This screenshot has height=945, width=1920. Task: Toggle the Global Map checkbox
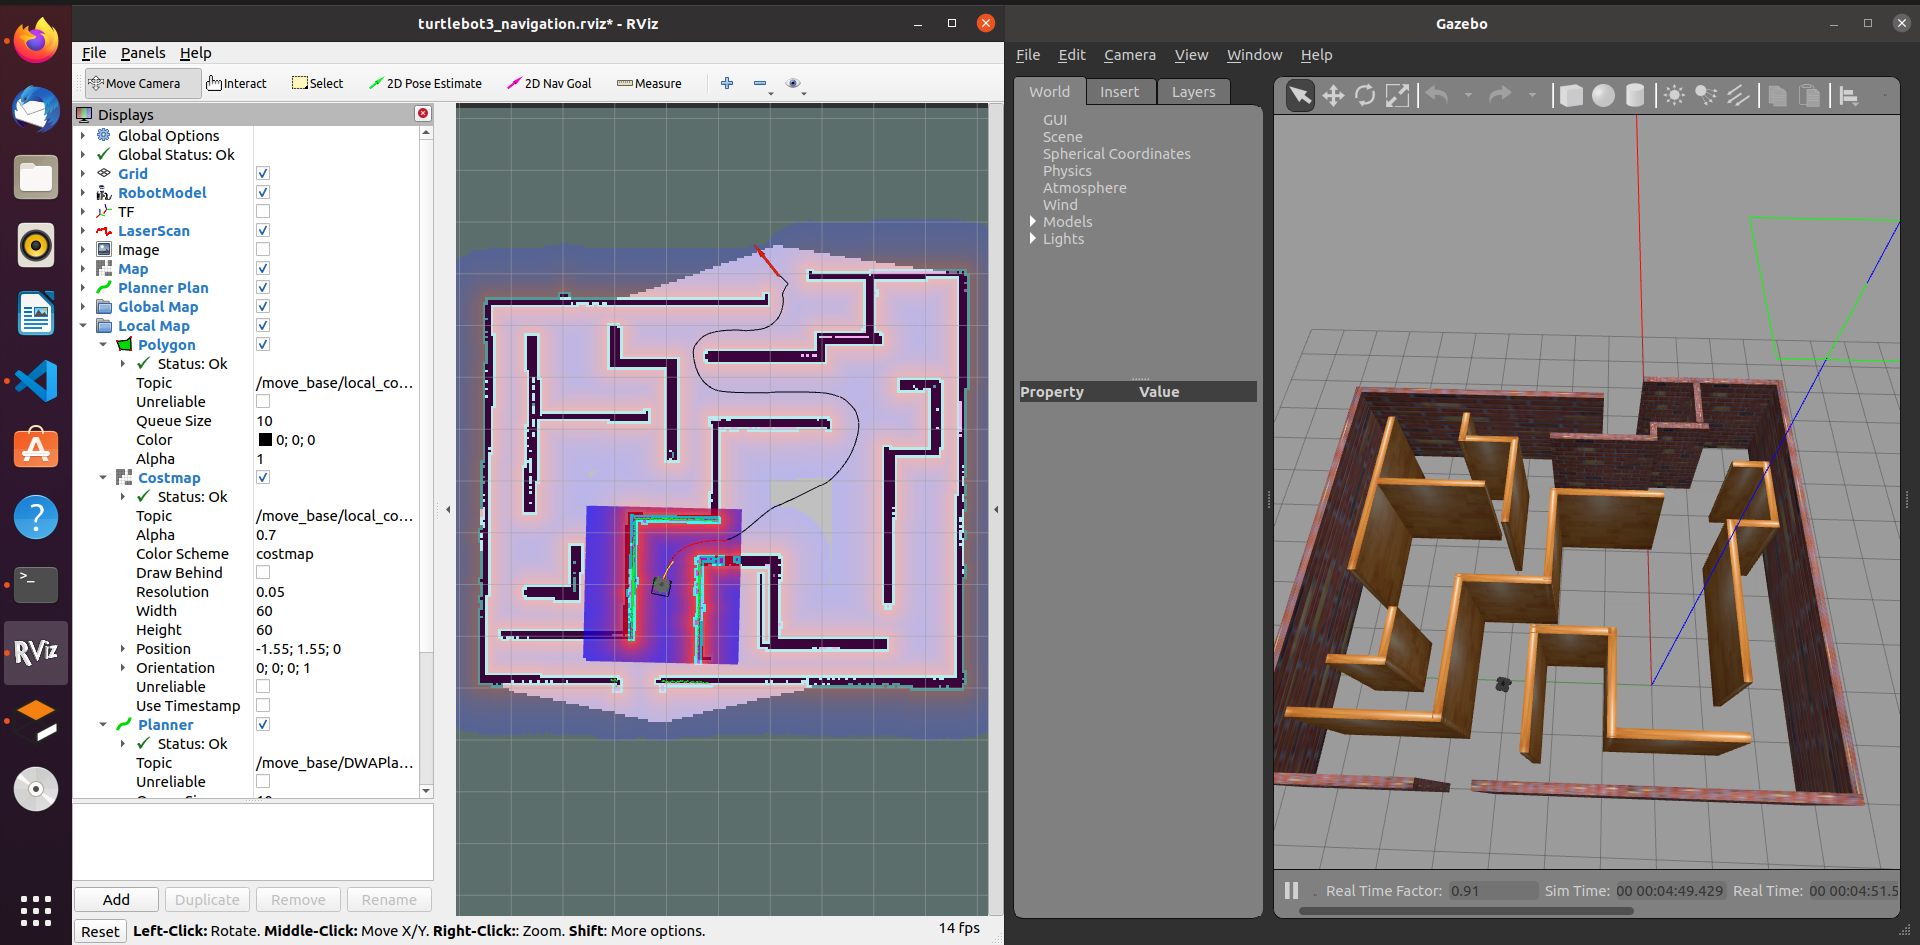(263, 306)
